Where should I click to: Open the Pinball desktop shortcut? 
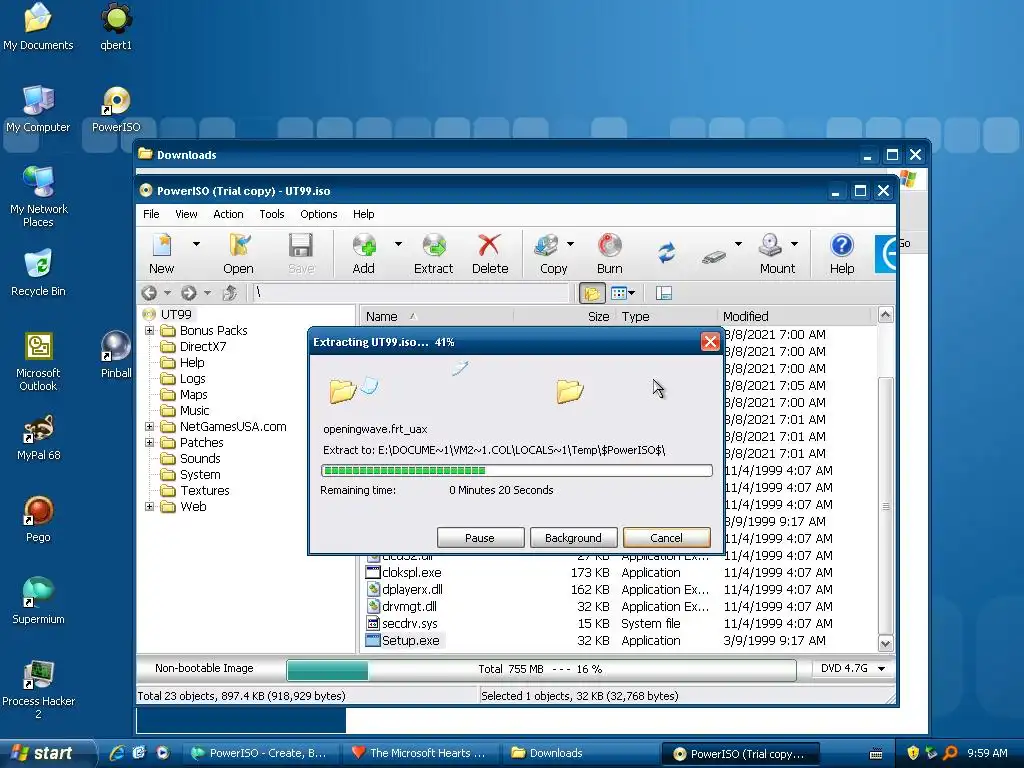(x=116, y=355)
